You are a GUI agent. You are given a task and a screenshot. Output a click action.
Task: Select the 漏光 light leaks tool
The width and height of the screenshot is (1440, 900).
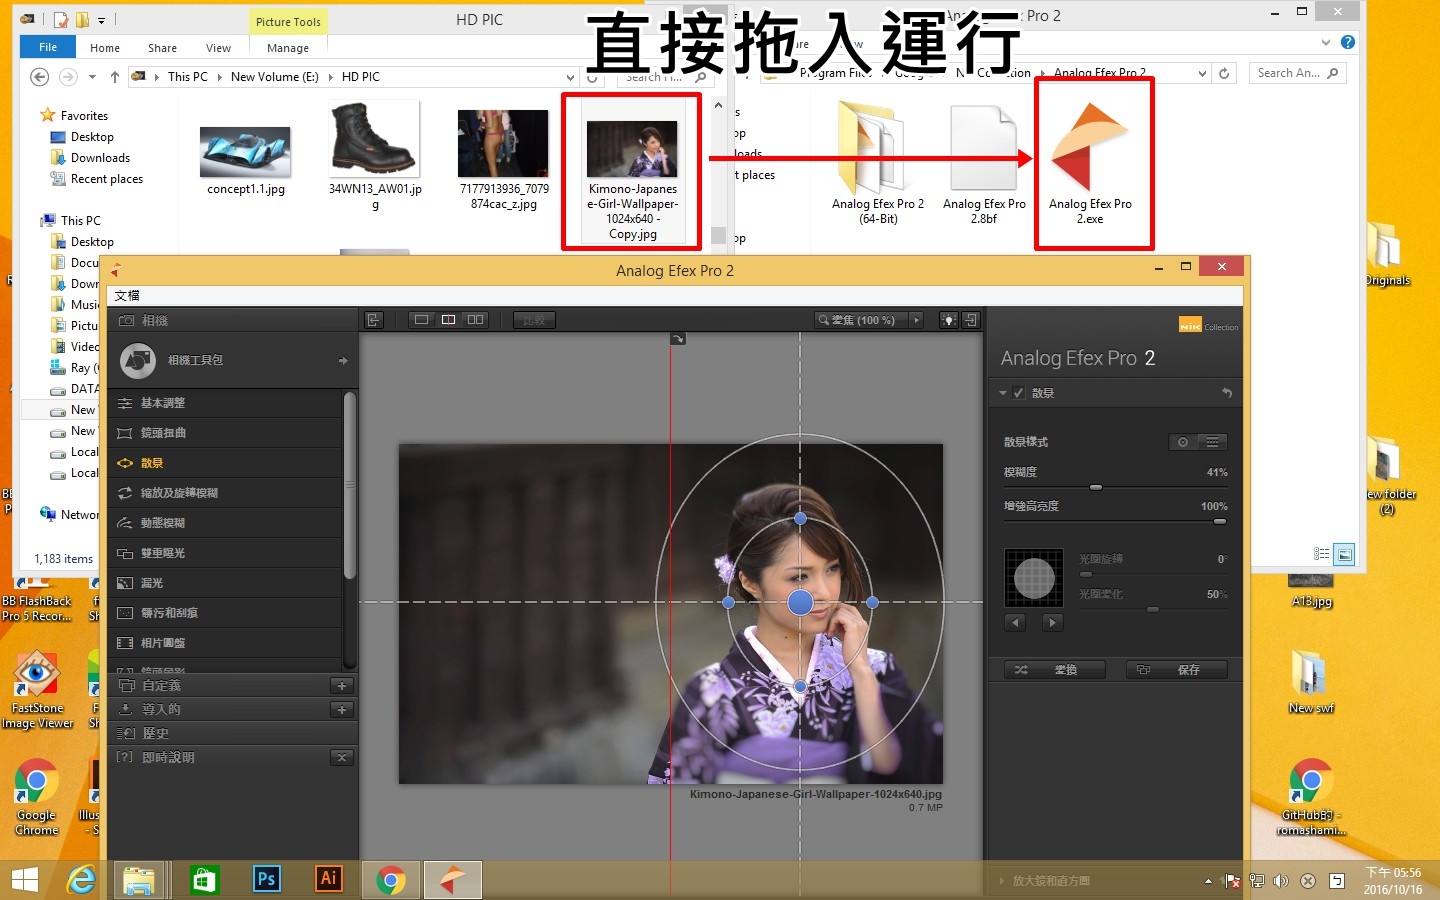click(x=225, y=583)
